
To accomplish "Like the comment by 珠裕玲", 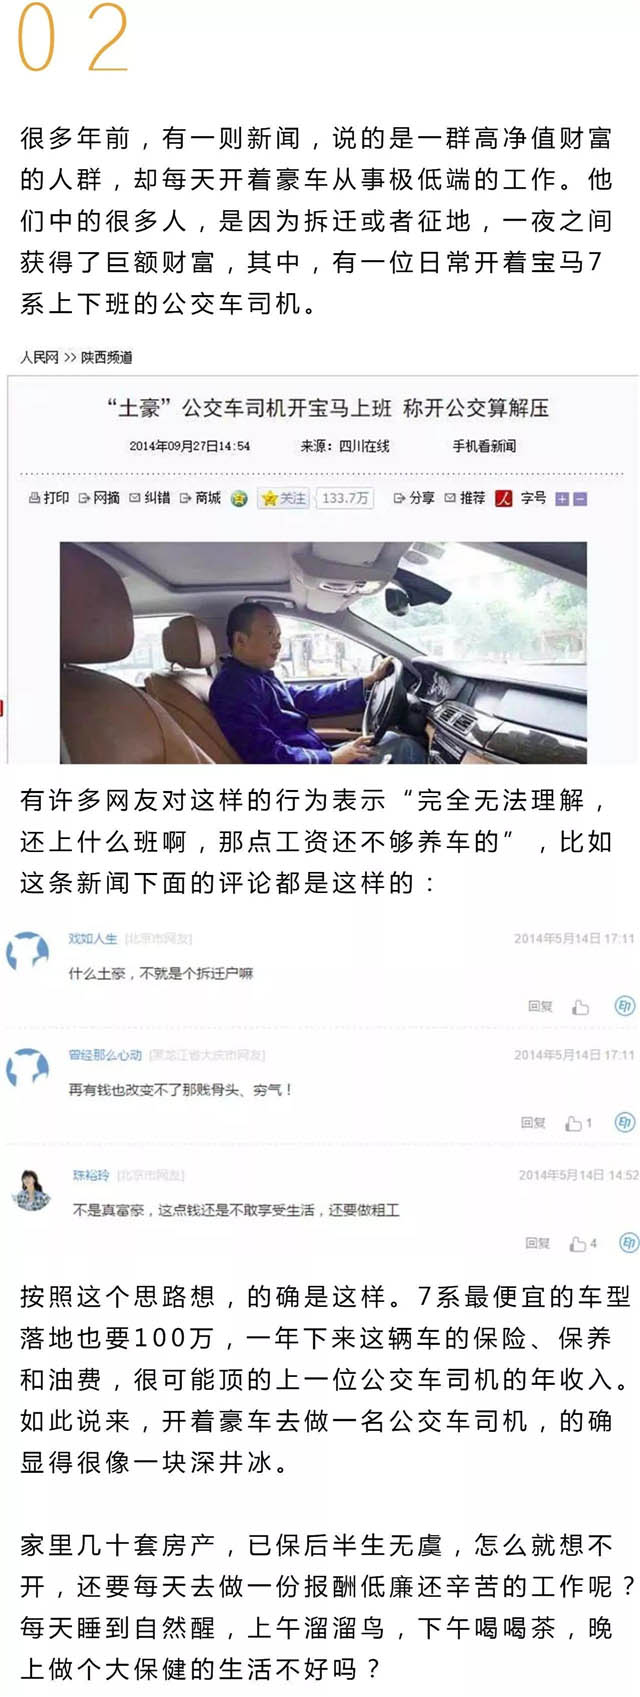I will [578, 1243].
